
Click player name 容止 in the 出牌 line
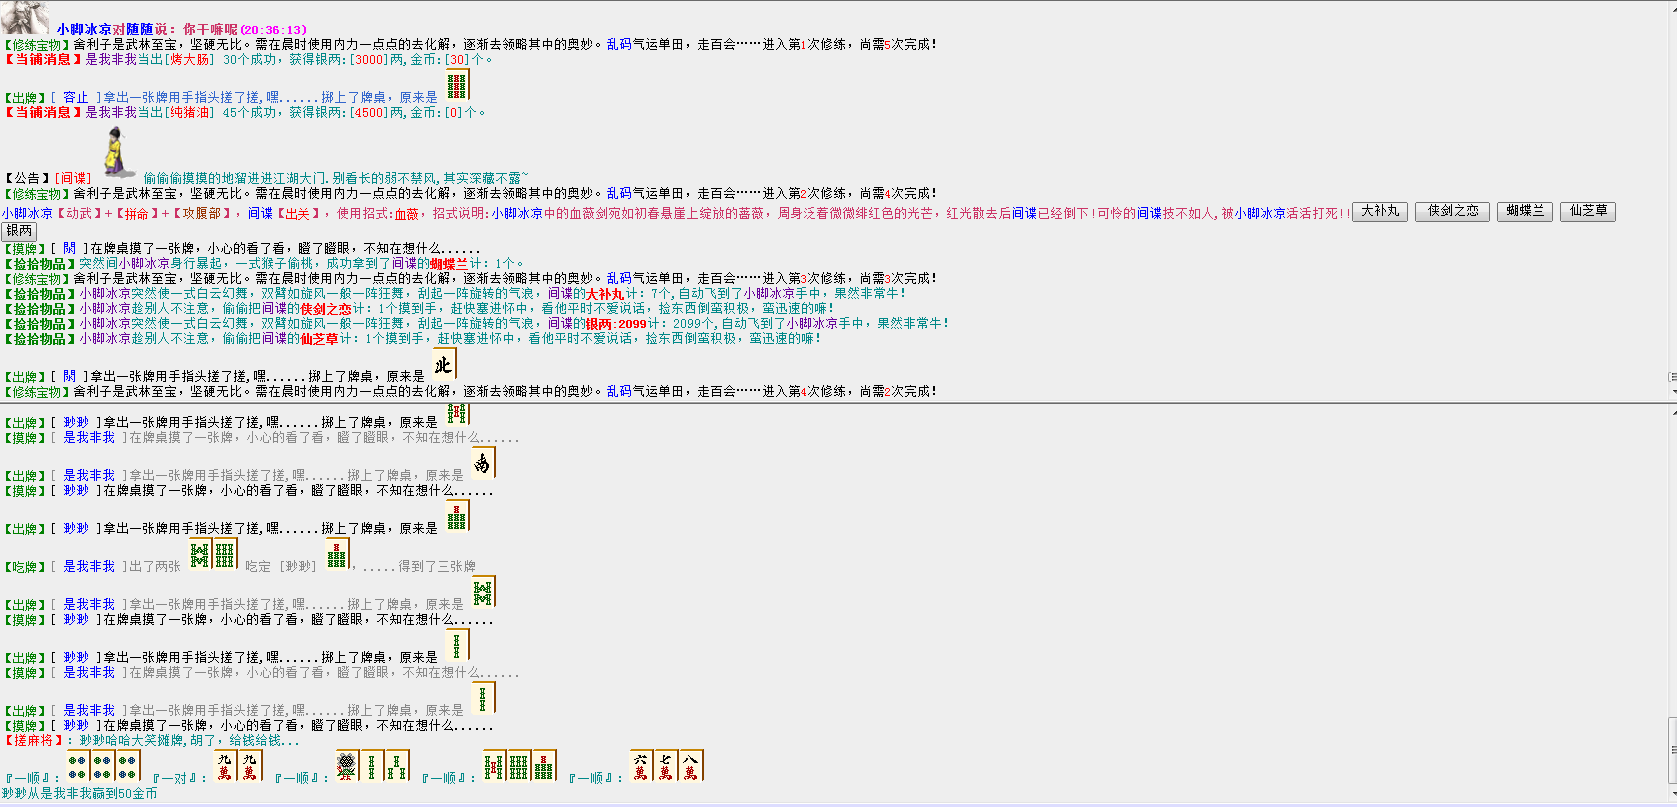[x=76, y=97]
